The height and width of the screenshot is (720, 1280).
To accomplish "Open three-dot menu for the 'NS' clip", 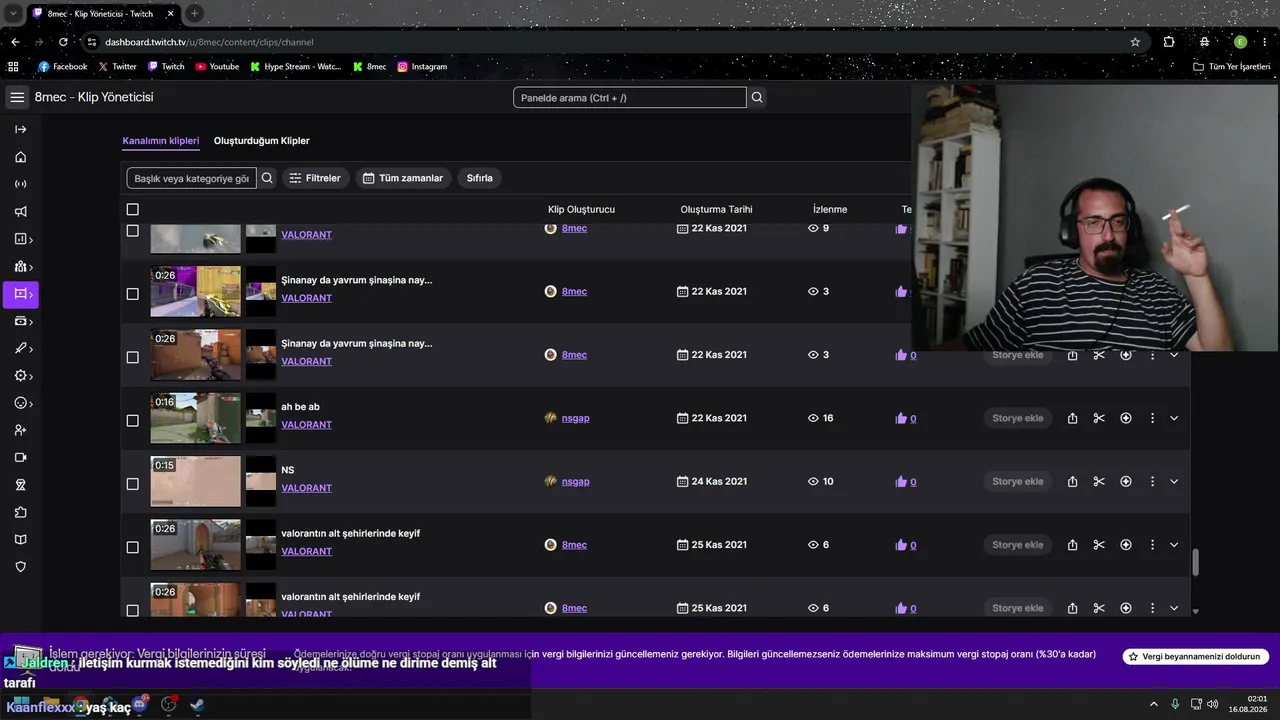I will [1152, 481].
